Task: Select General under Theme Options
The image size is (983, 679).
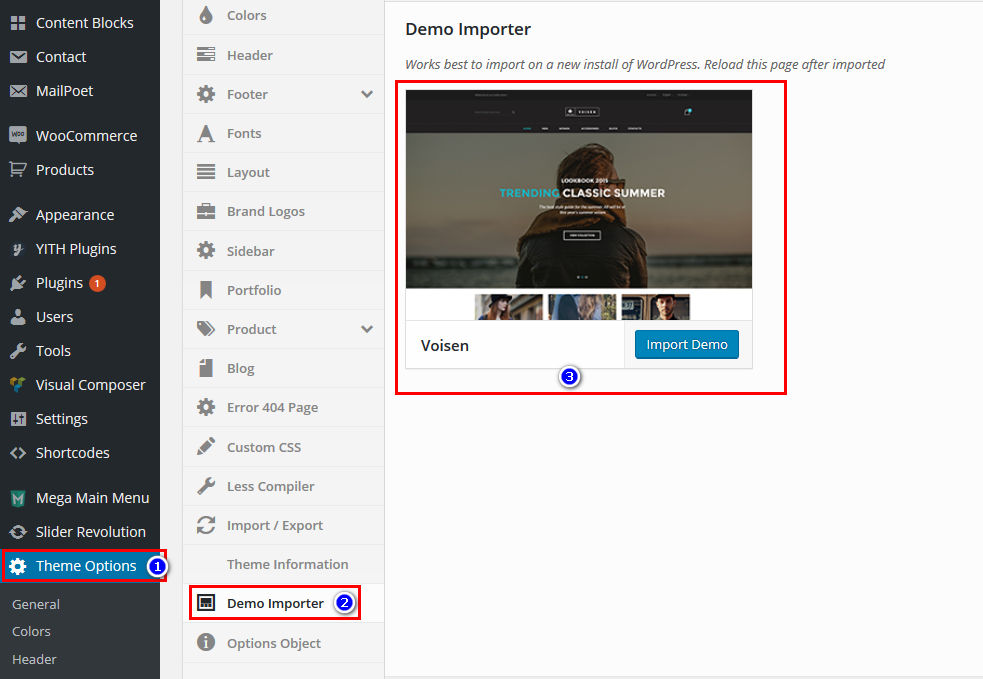Action: point(36,604)
